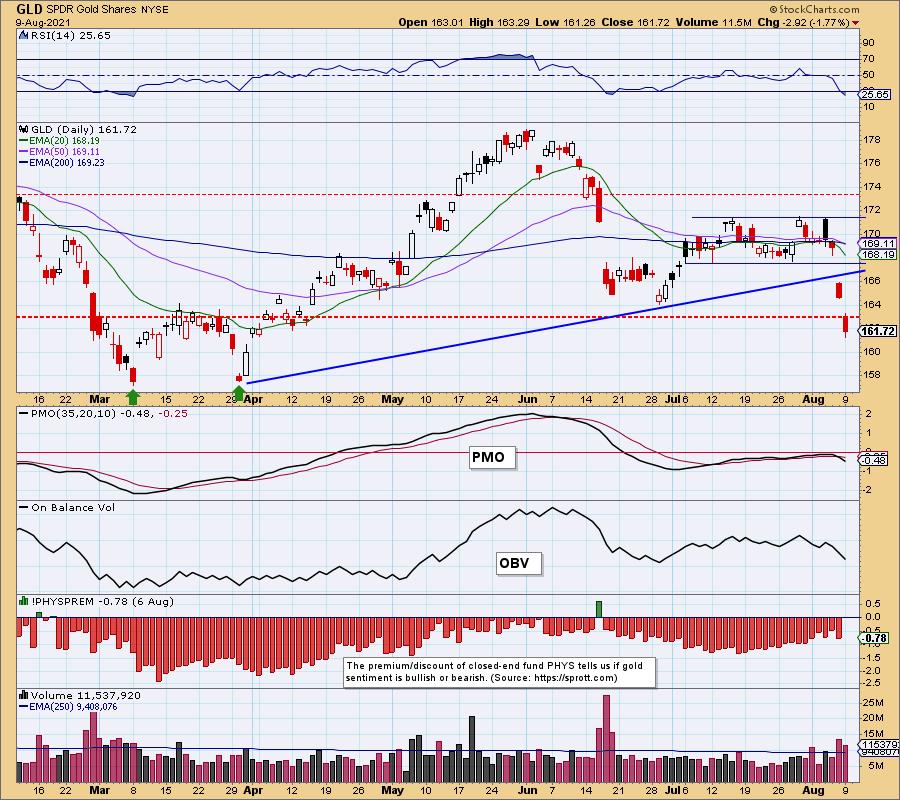900x800 pixels.
Task: Click the 169.11 axis tag for EMA(50)
Action: click(x=878, y=243)
